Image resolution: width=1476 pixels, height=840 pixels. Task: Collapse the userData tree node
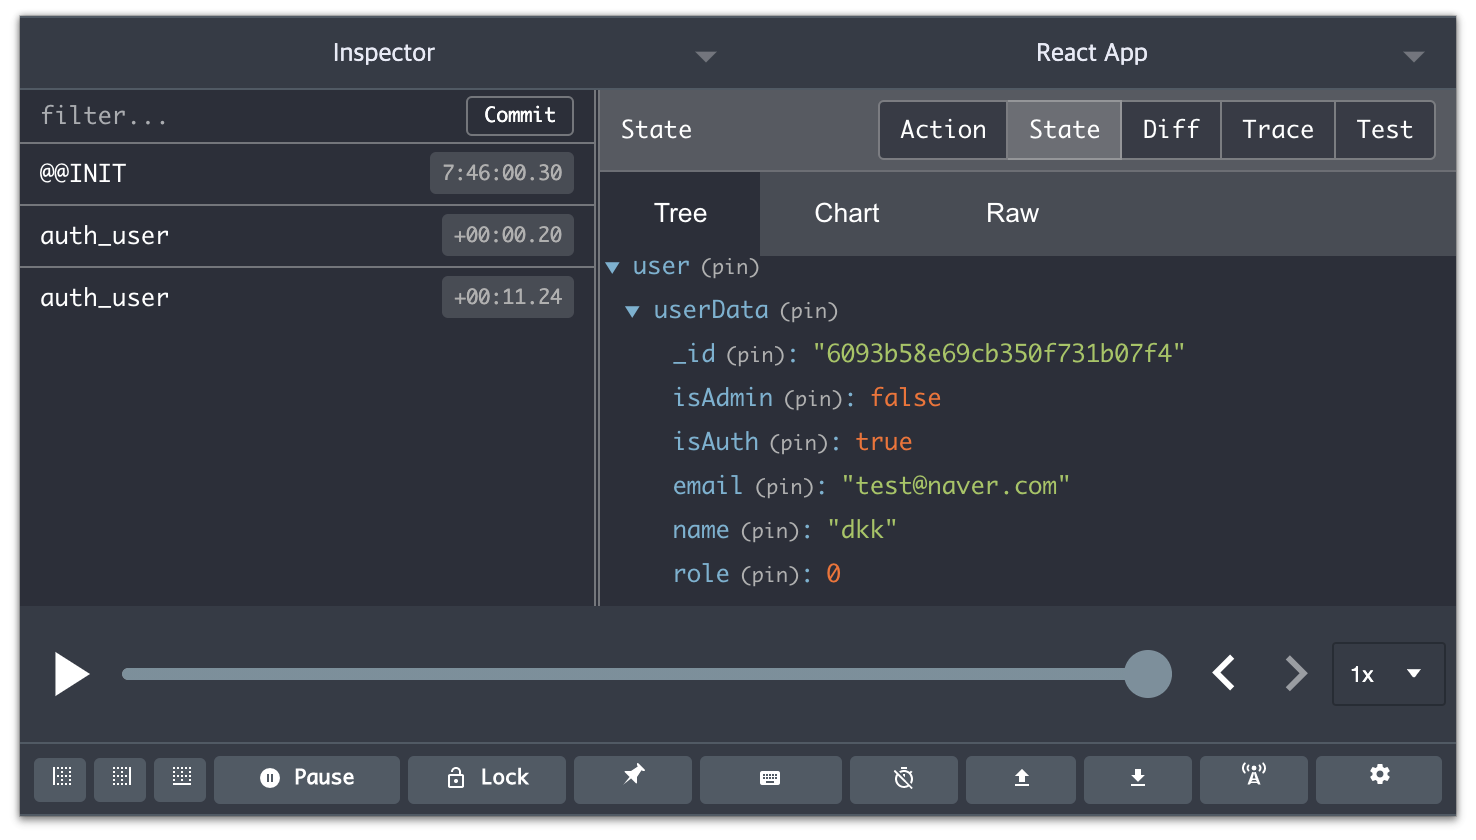(632, 310)
